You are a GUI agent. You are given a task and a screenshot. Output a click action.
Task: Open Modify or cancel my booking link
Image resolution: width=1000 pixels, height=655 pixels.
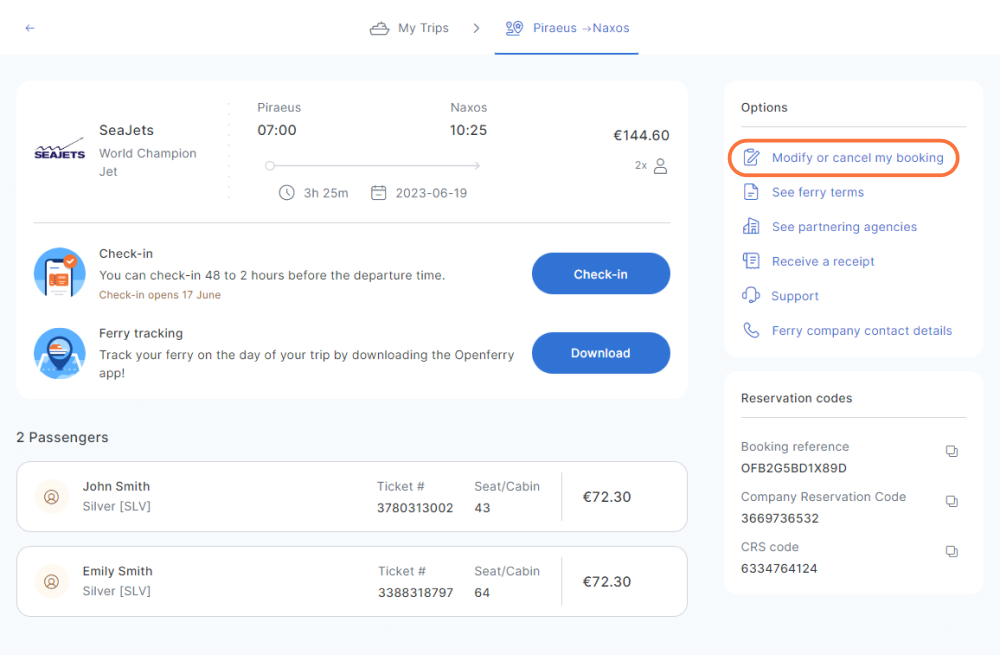[857, 158]
